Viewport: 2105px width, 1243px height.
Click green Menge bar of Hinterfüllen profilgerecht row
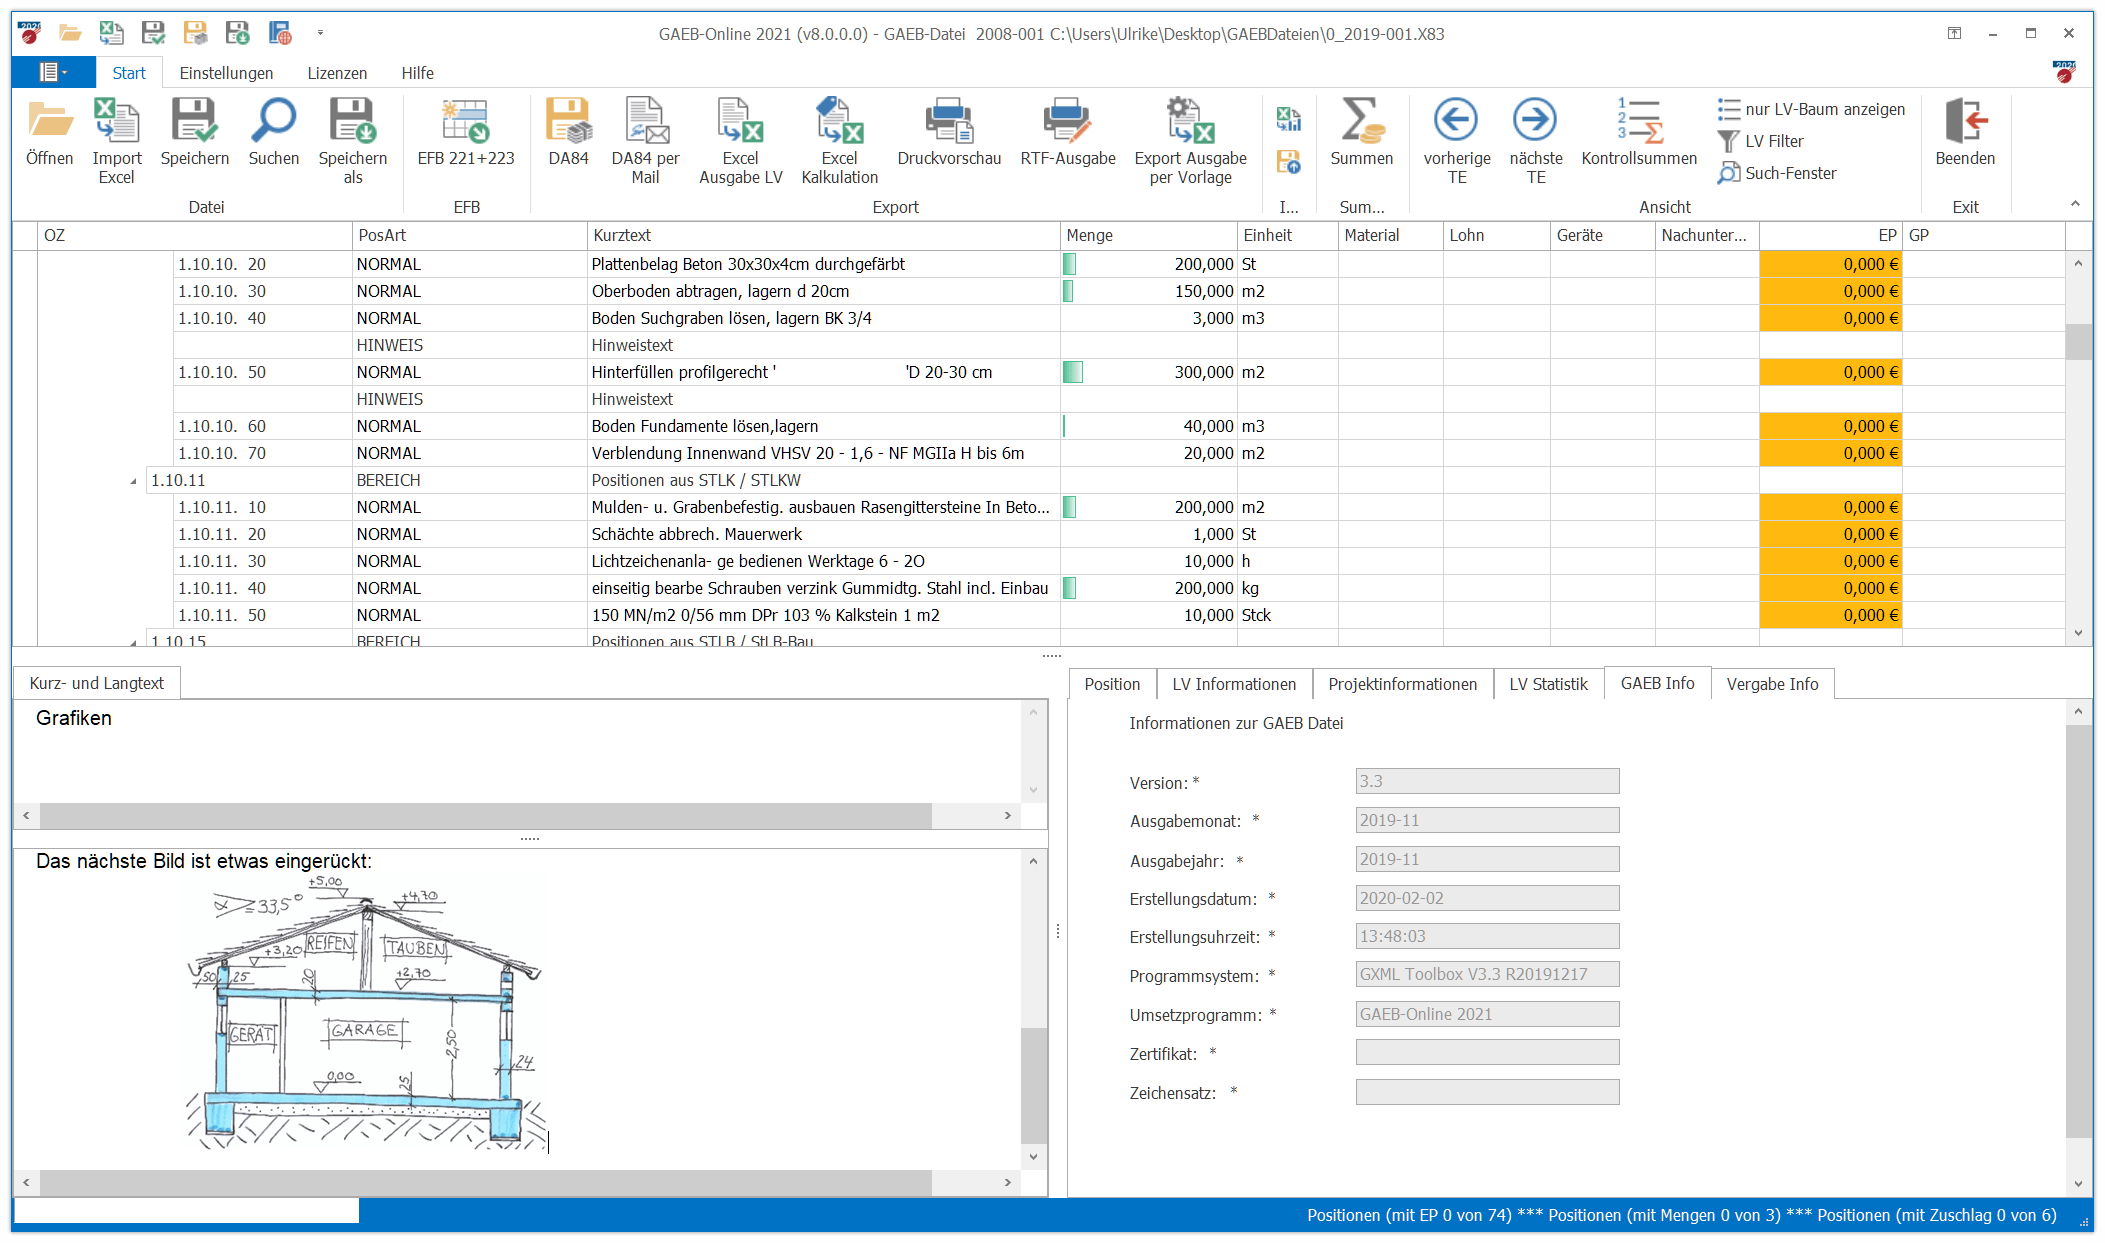[x=1072, y=372]
